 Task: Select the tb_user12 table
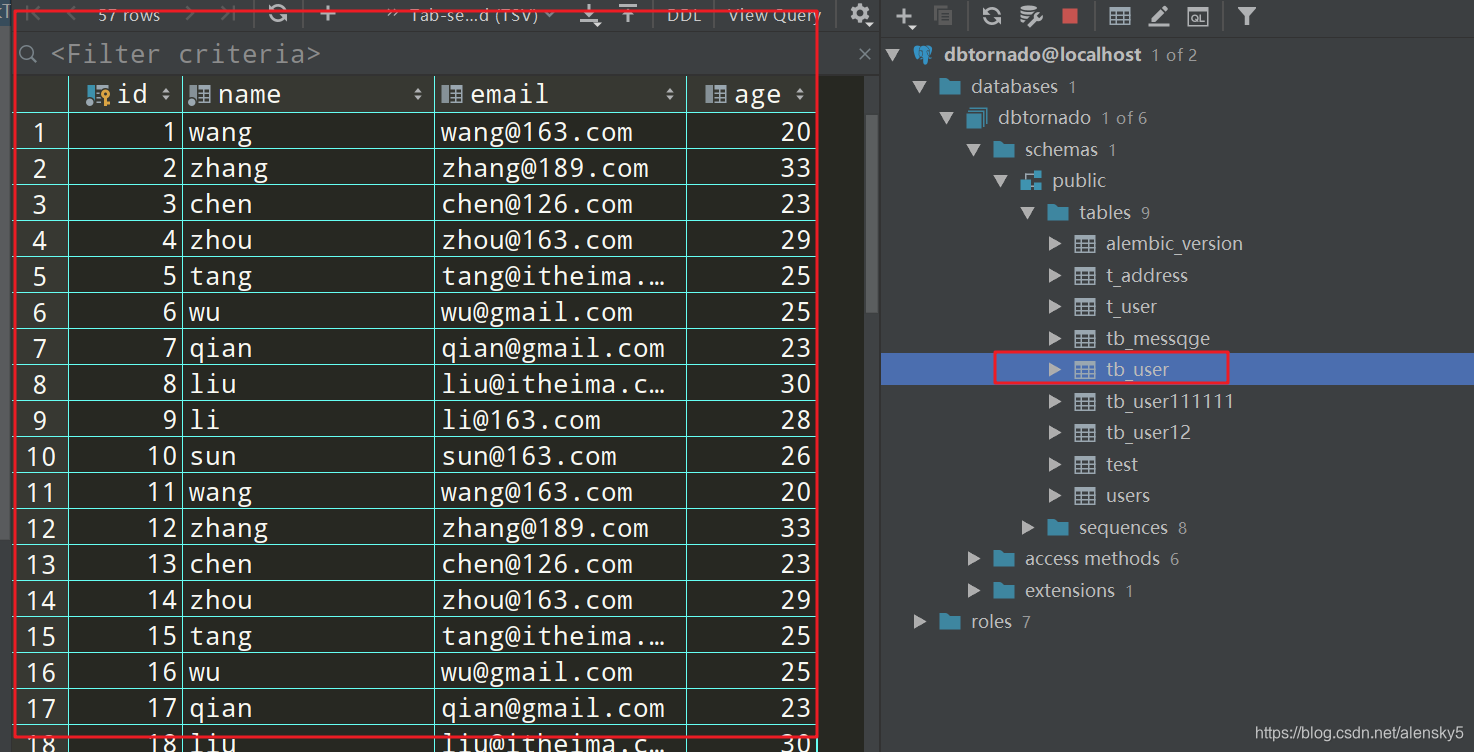(1148, 433)
